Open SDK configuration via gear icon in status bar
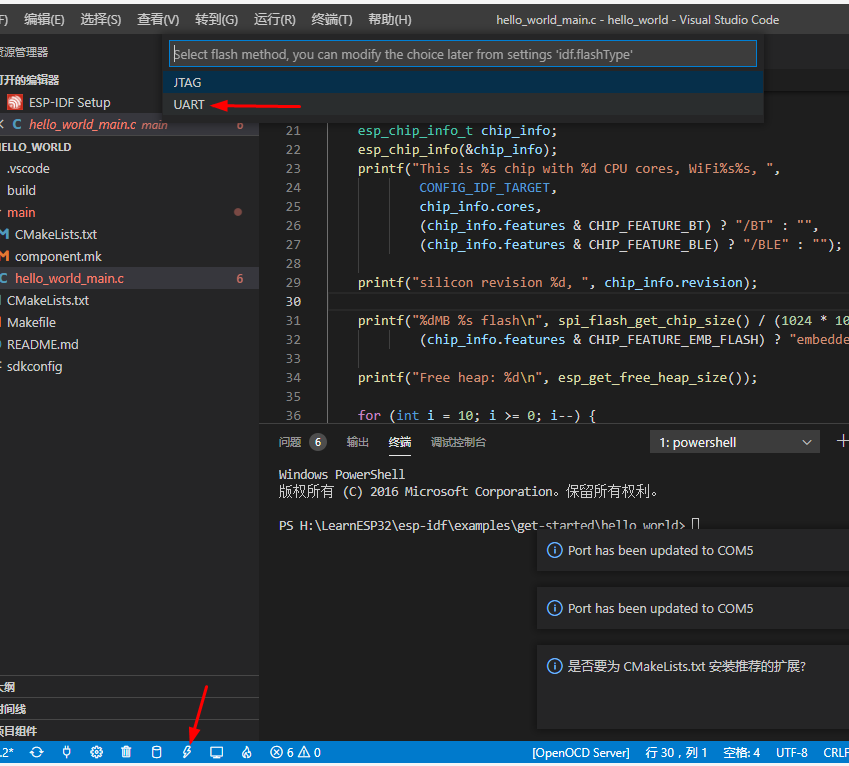Viewport: 849px width, 766px height. (96, 752)
